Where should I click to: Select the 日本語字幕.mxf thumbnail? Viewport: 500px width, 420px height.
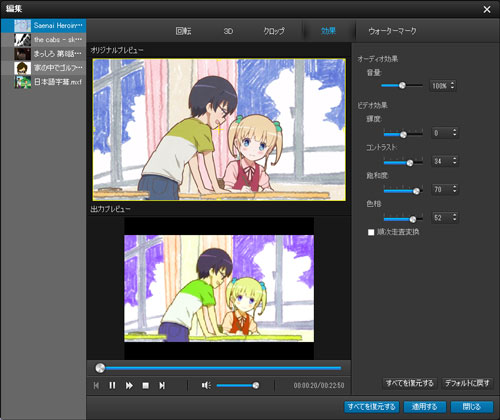(x=23, y=82)
